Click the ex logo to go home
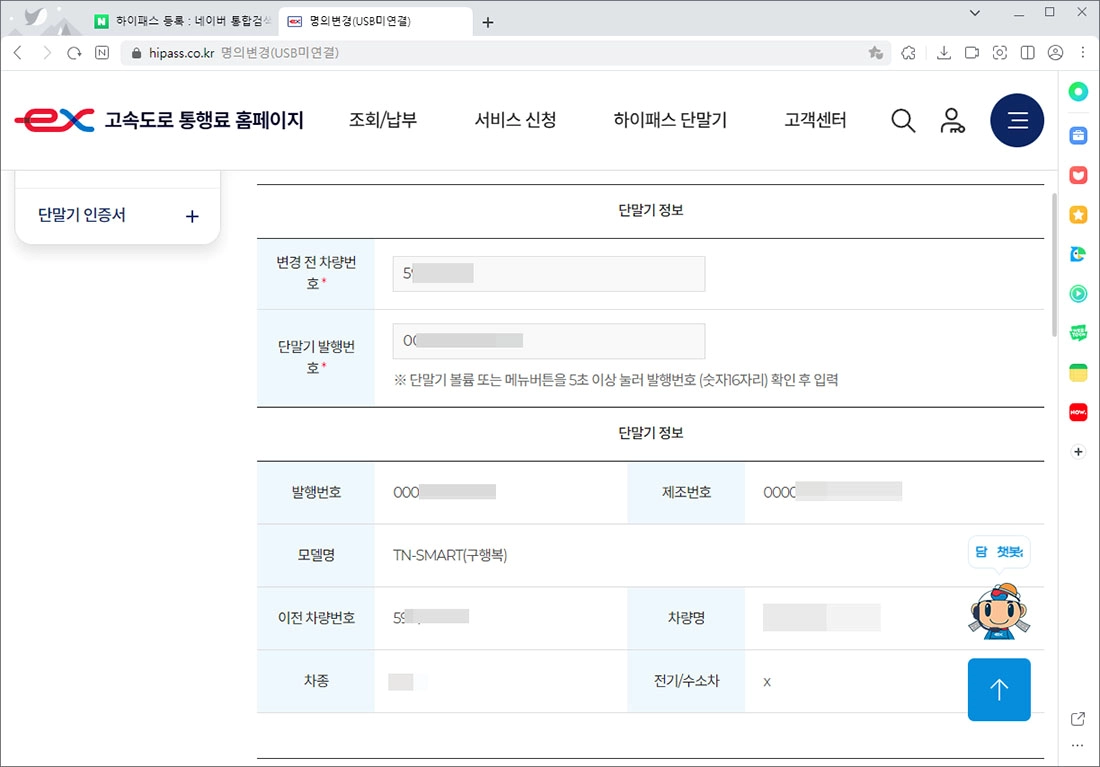 (52, 119)
